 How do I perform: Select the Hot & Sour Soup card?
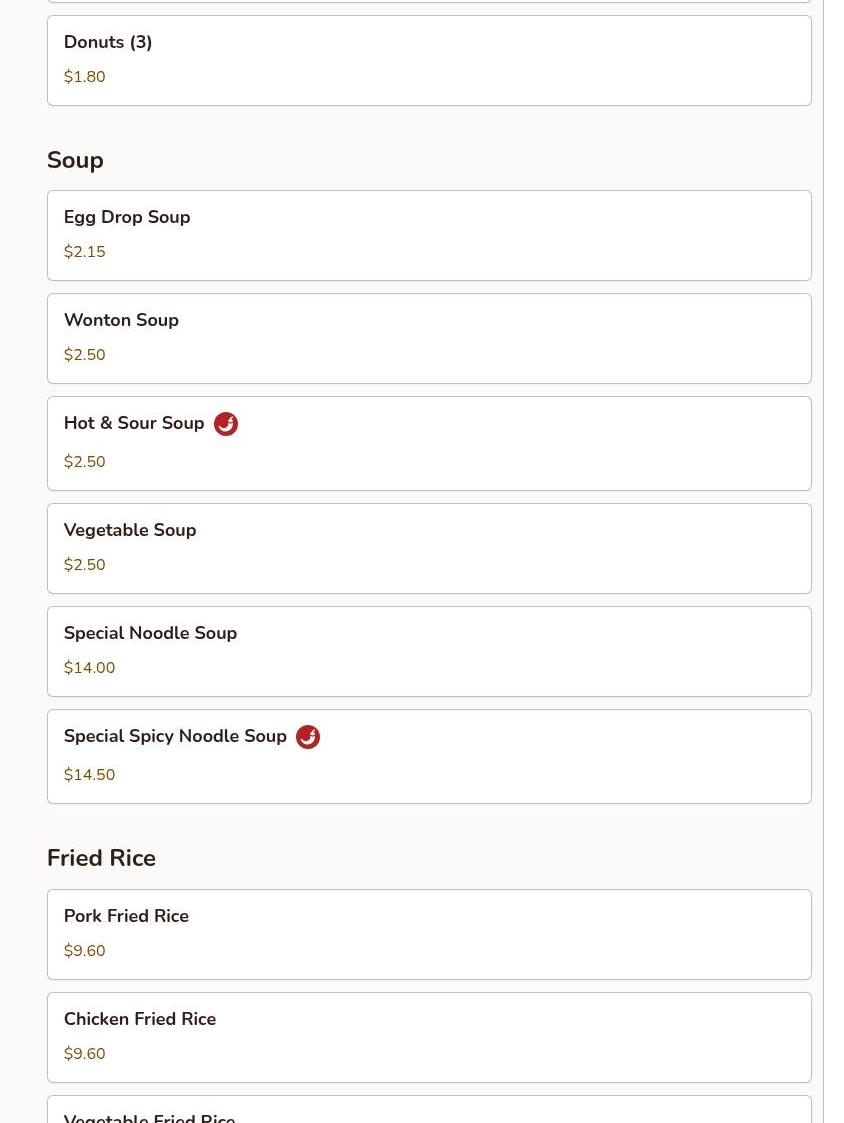[x=428, y=443]
